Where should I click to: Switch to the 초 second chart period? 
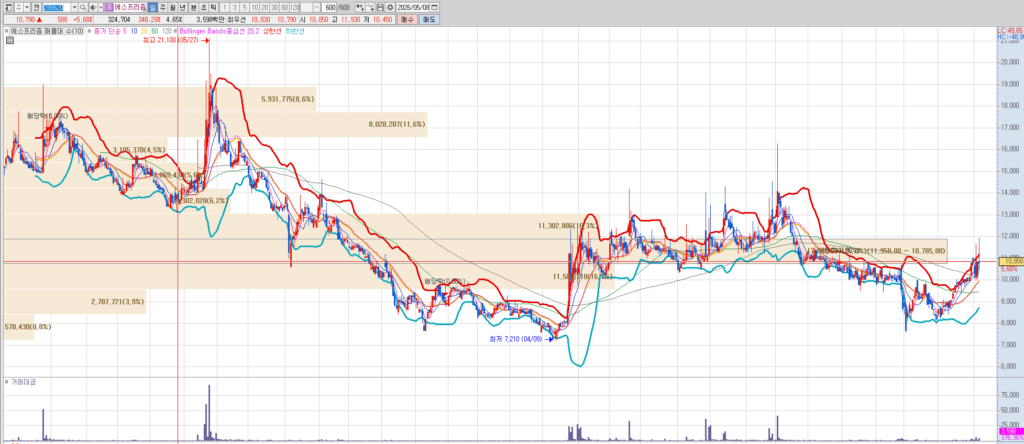pos(203,7)
